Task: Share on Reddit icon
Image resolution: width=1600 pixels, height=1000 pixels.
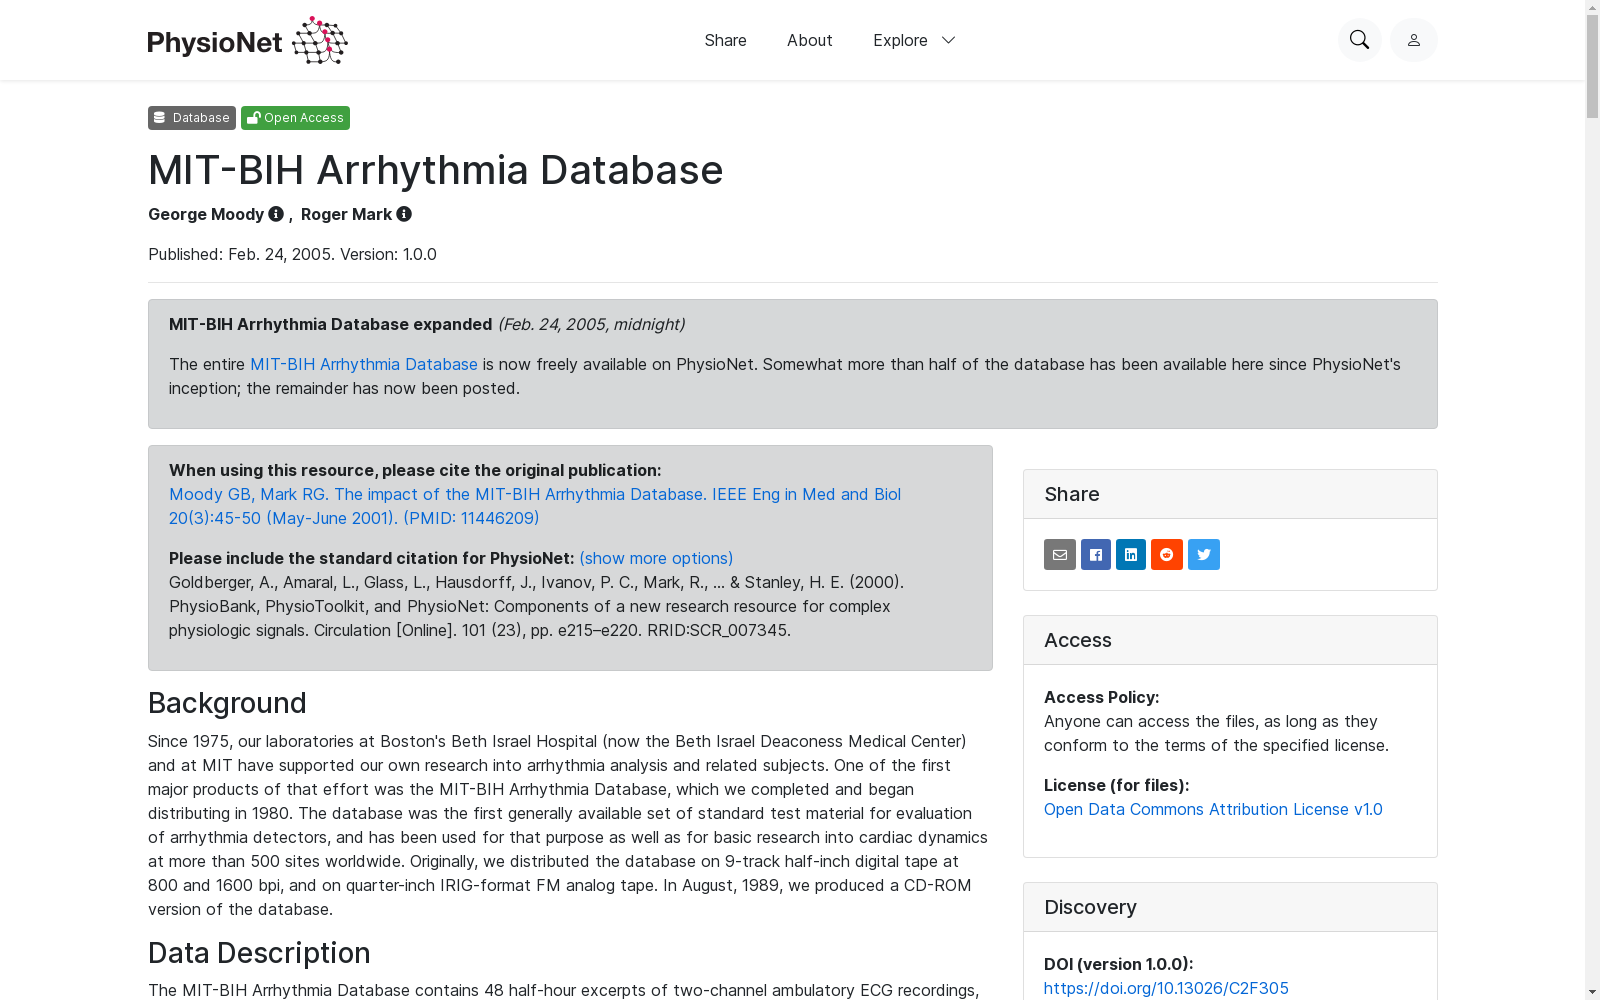Action: click(x=1167, y=554)
